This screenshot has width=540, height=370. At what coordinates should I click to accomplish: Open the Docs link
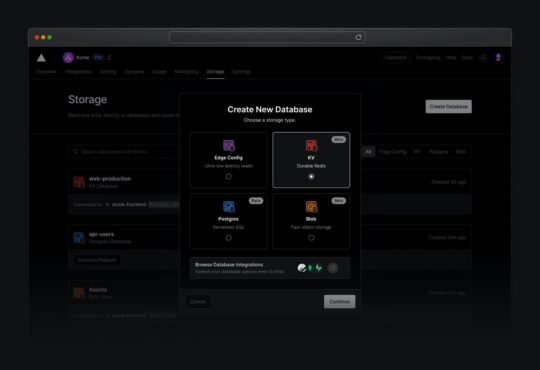tap(467, 58)
